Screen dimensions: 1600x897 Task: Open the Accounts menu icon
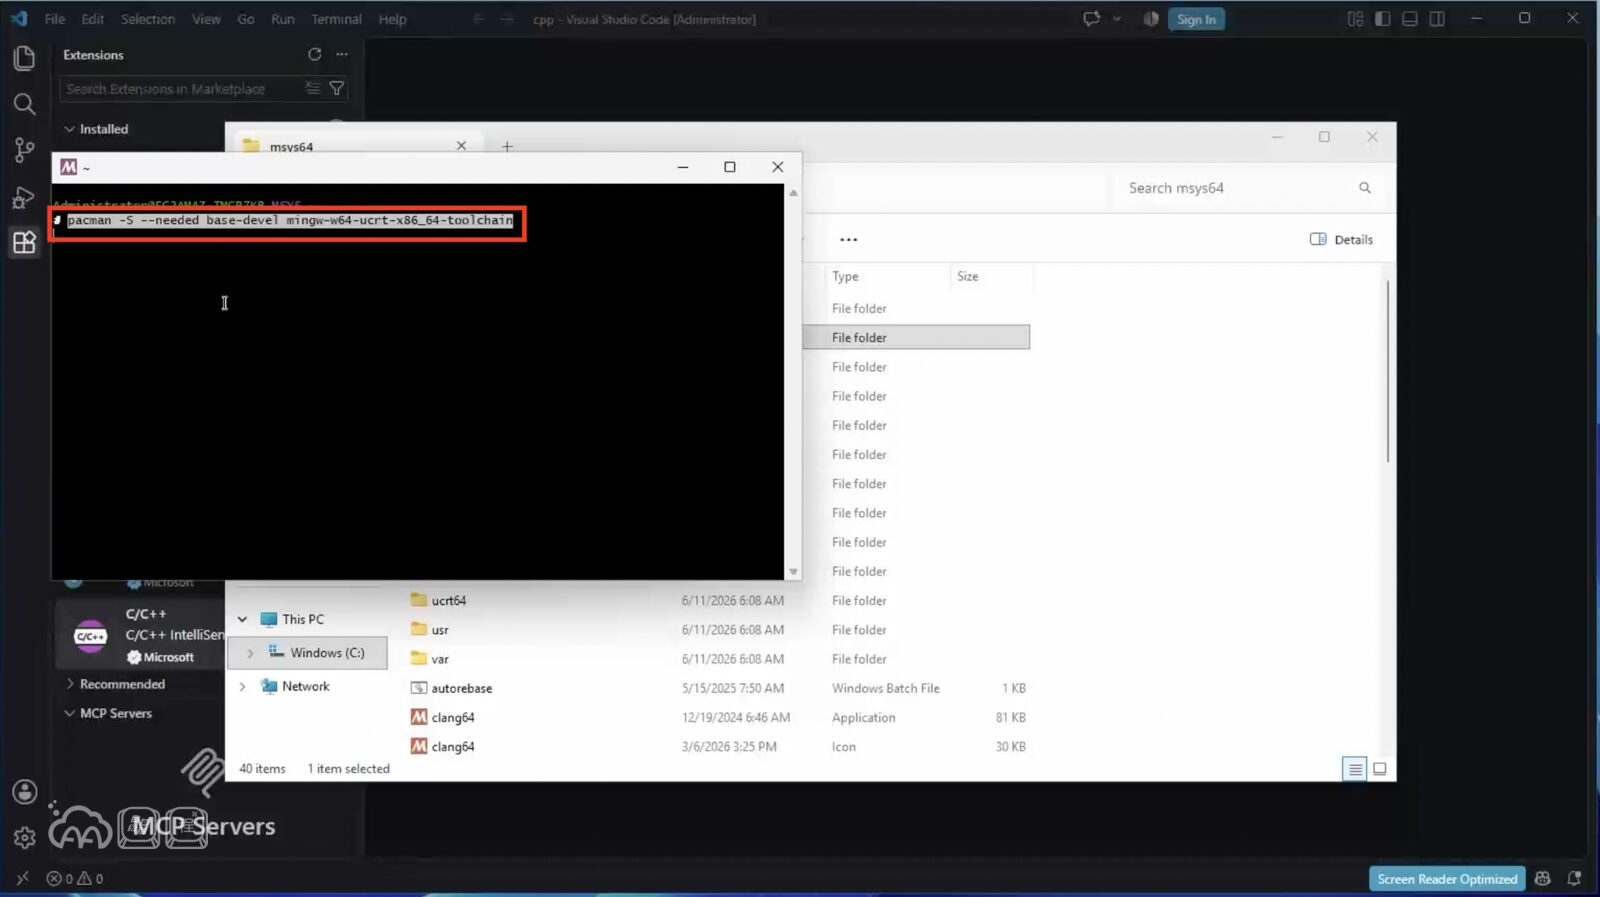(x=24, y=792)
